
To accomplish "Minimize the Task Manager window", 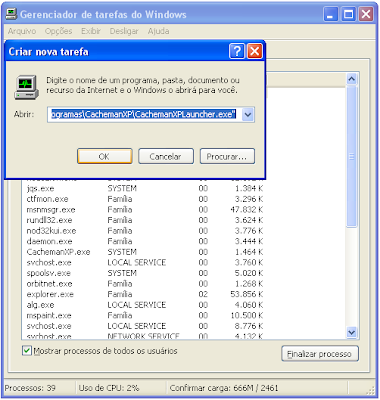I will point(331,14).
